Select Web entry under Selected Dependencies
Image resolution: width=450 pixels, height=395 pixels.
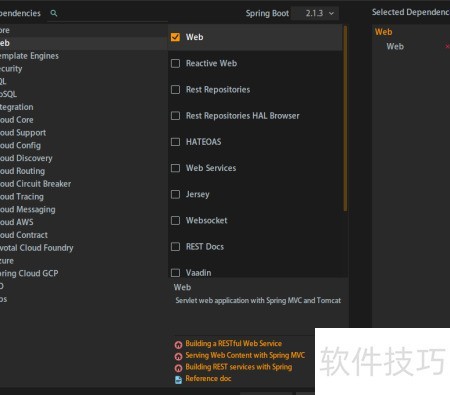pos(395,46)
